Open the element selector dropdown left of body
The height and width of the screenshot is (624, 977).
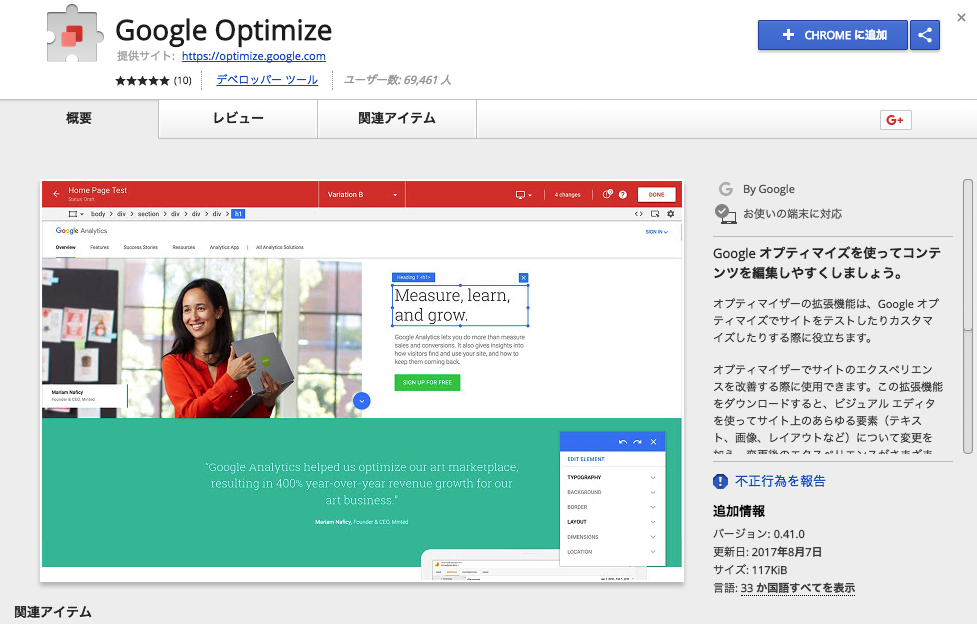click(x=75, y=214)
